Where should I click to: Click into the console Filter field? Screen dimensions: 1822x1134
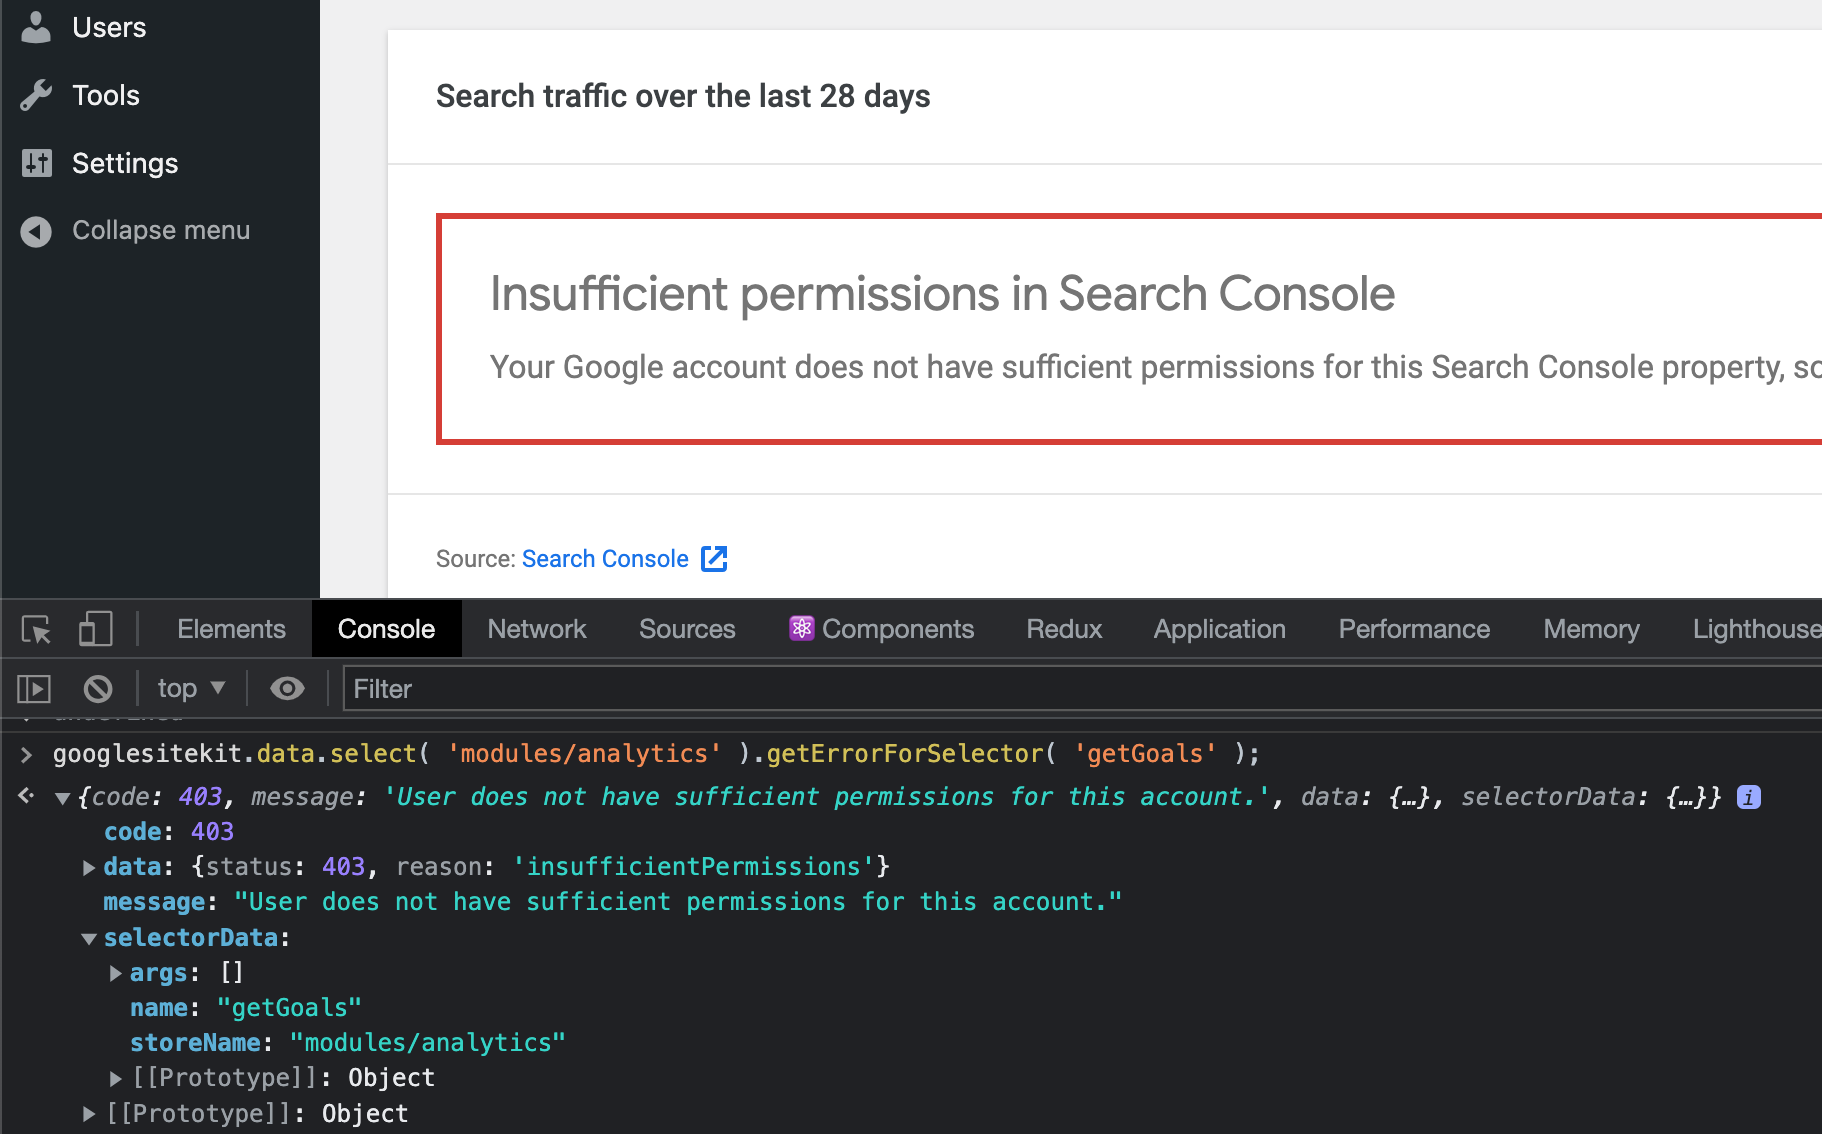coord(1083,689)
